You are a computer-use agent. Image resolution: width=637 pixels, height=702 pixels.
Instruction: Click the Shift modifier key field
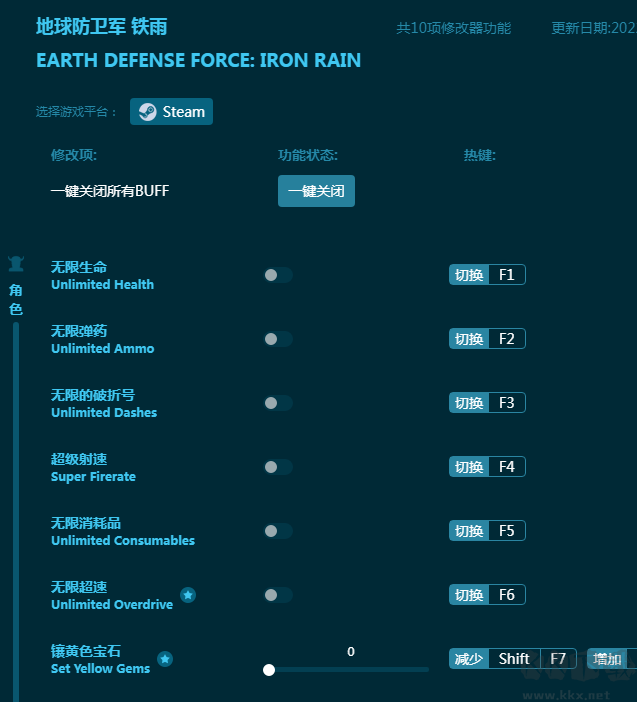(514, 659)
